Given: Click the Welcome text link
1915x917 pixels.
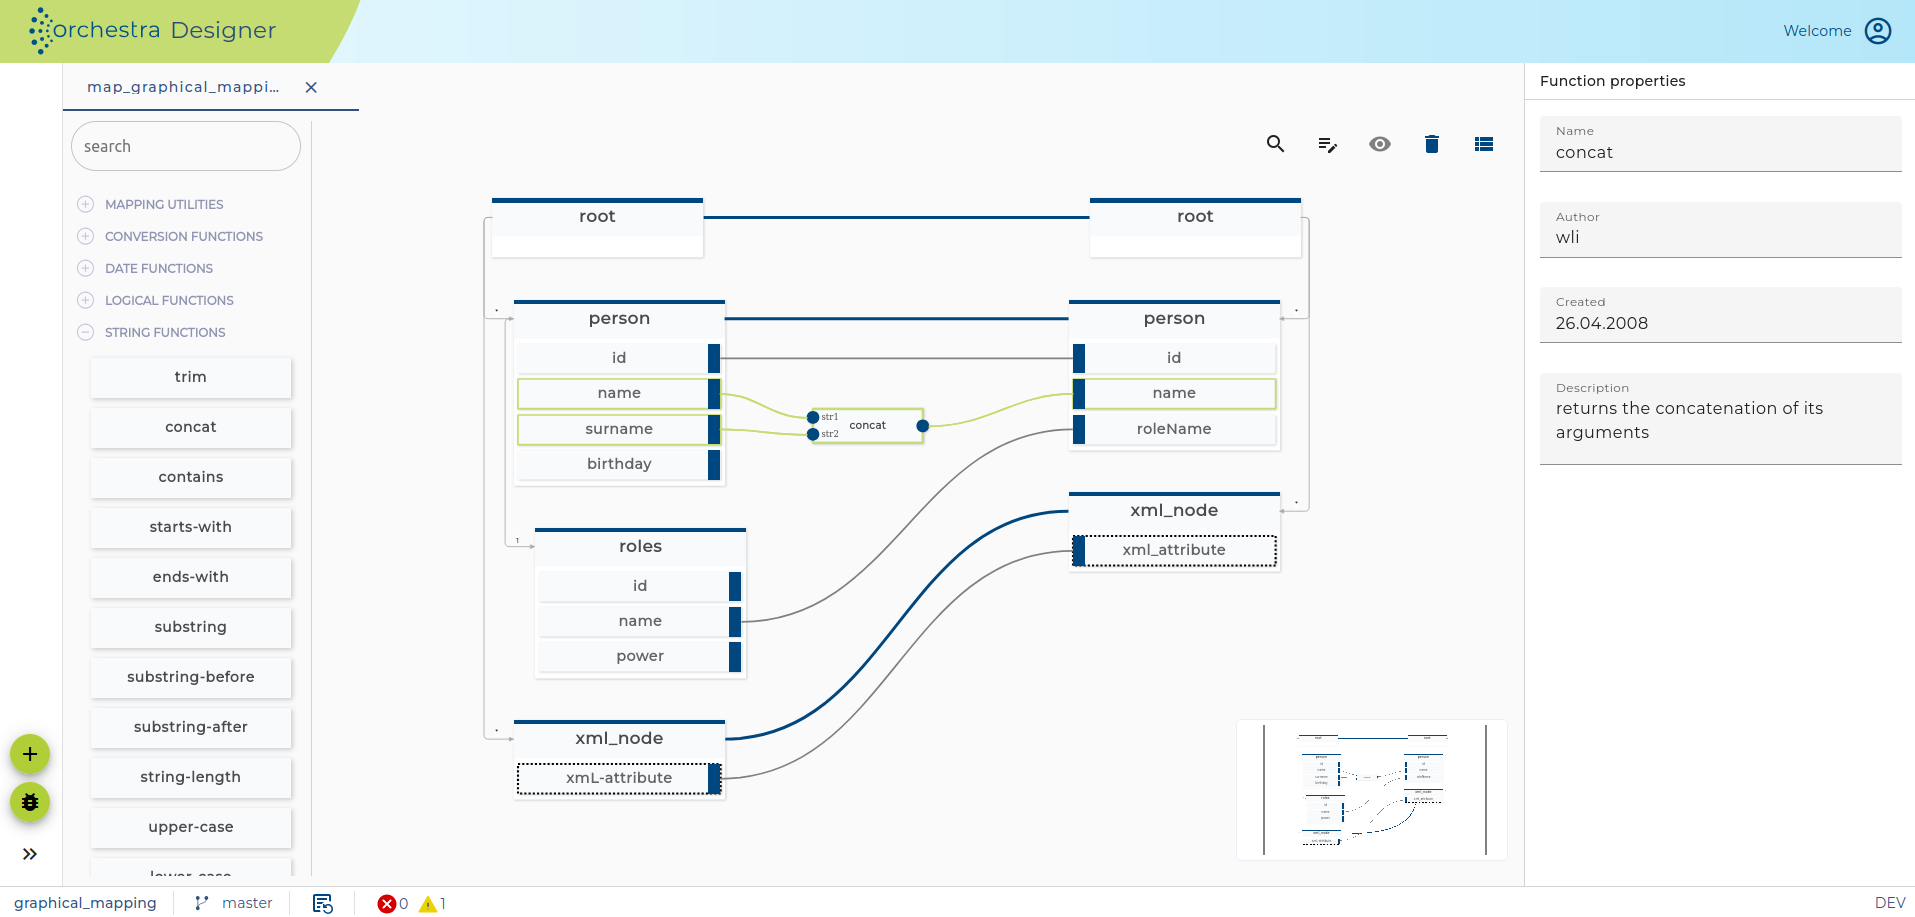Looking at the screenshot, I should [1817, 31].
